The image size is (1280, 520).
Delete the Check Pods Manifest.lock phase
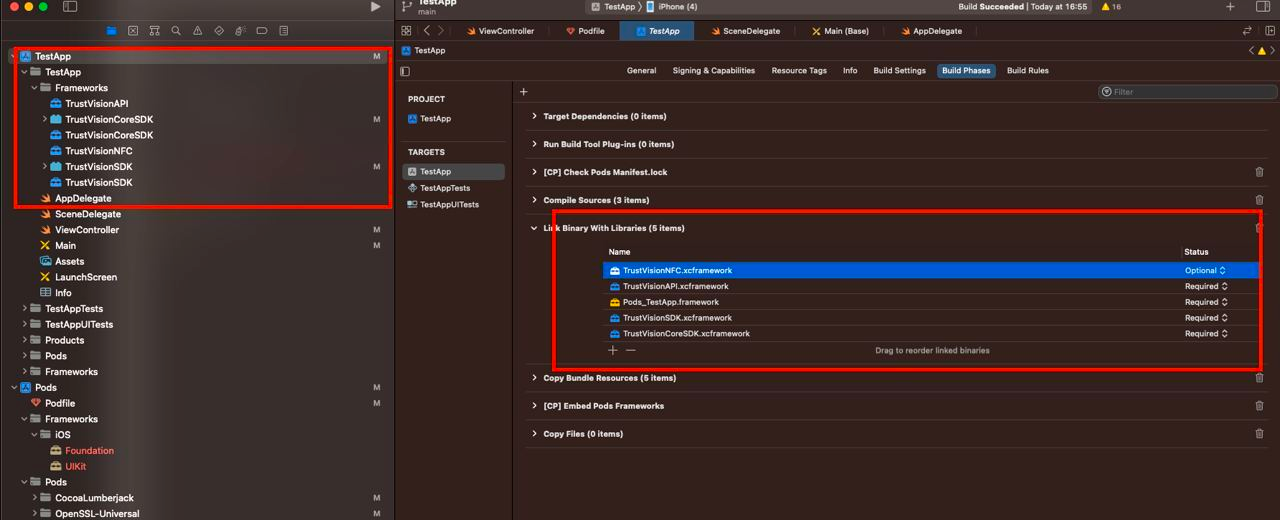click(x=1259, y=172)
